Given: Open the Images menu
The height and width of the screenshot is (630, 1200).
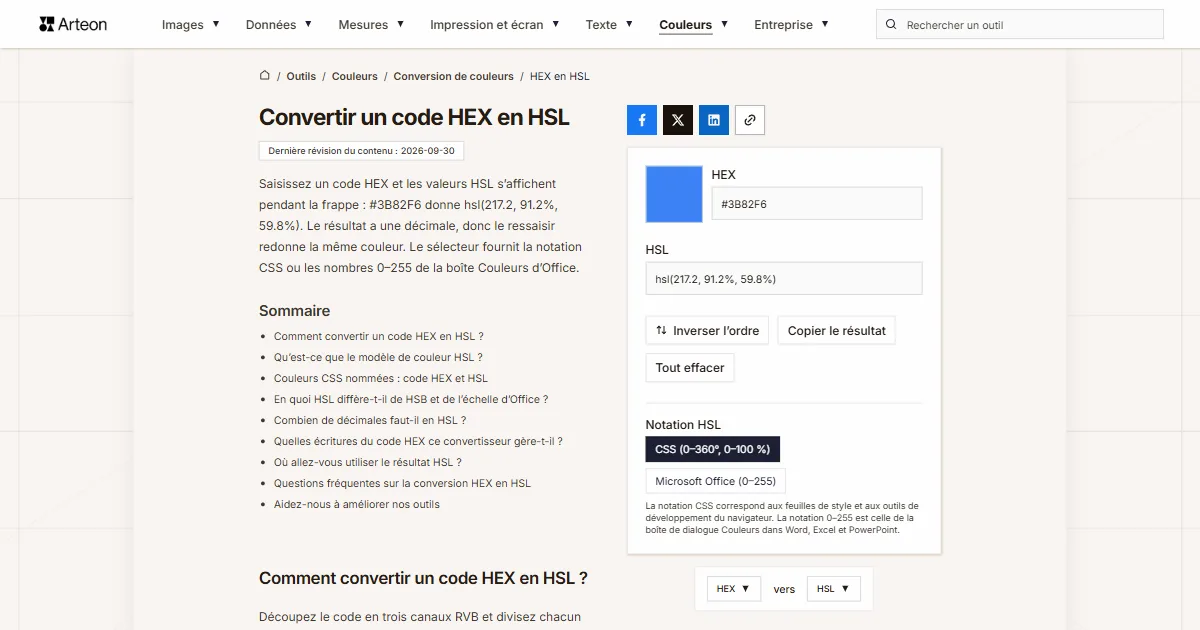Looking at the screenshot, I should click(191, 24).
